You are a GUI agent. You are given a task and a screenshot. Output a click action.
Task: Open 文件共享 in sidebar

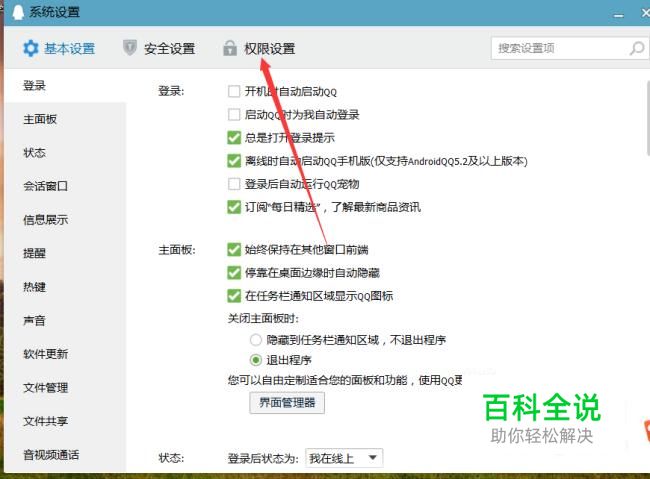pos(46,421)
